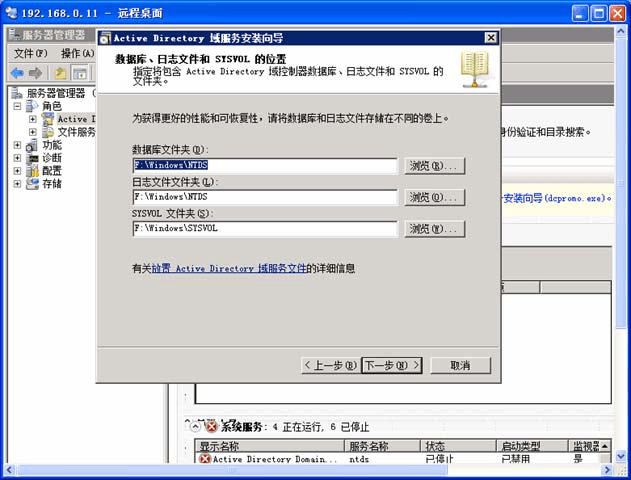Select the 功能 (Features) node icon
Image resolution: width=631 pixels, height=480 pixels.
tap(31, 145)
